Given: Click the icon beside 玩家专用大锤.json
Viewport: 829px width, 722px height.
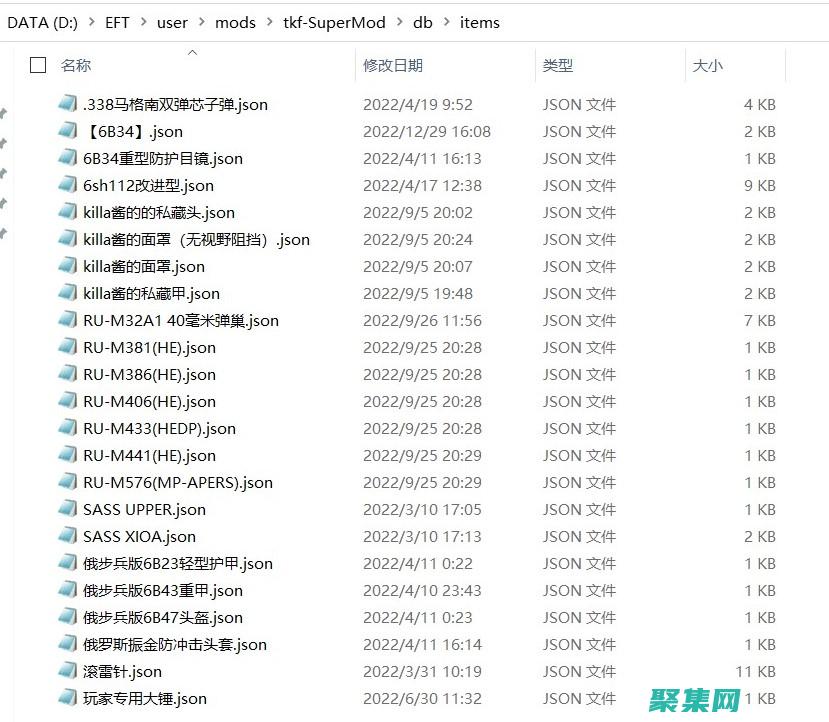Looking at the screenshot, I should tap(68, 698).
